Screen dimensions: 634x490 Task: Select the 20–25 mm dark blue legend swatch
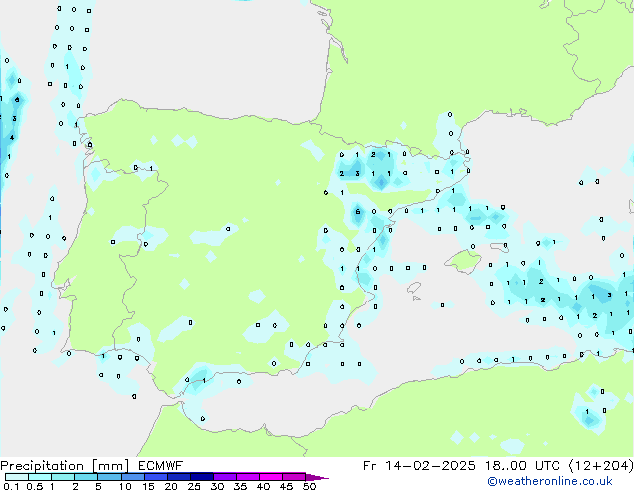coord(179,477)
